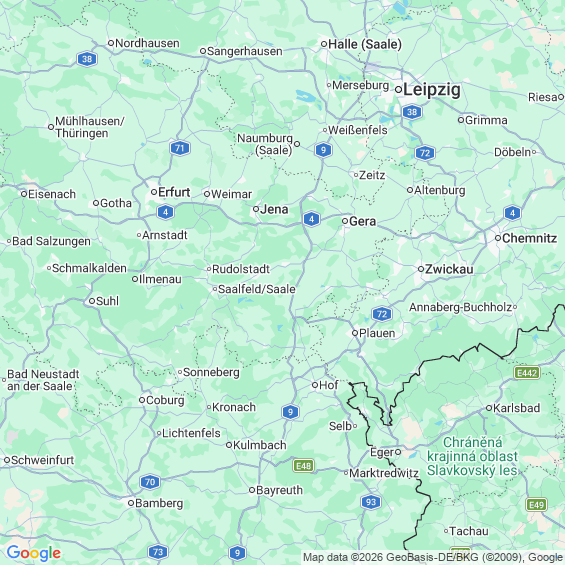
Task: Click the A73 highway shield
Action: tap(158, 552)
